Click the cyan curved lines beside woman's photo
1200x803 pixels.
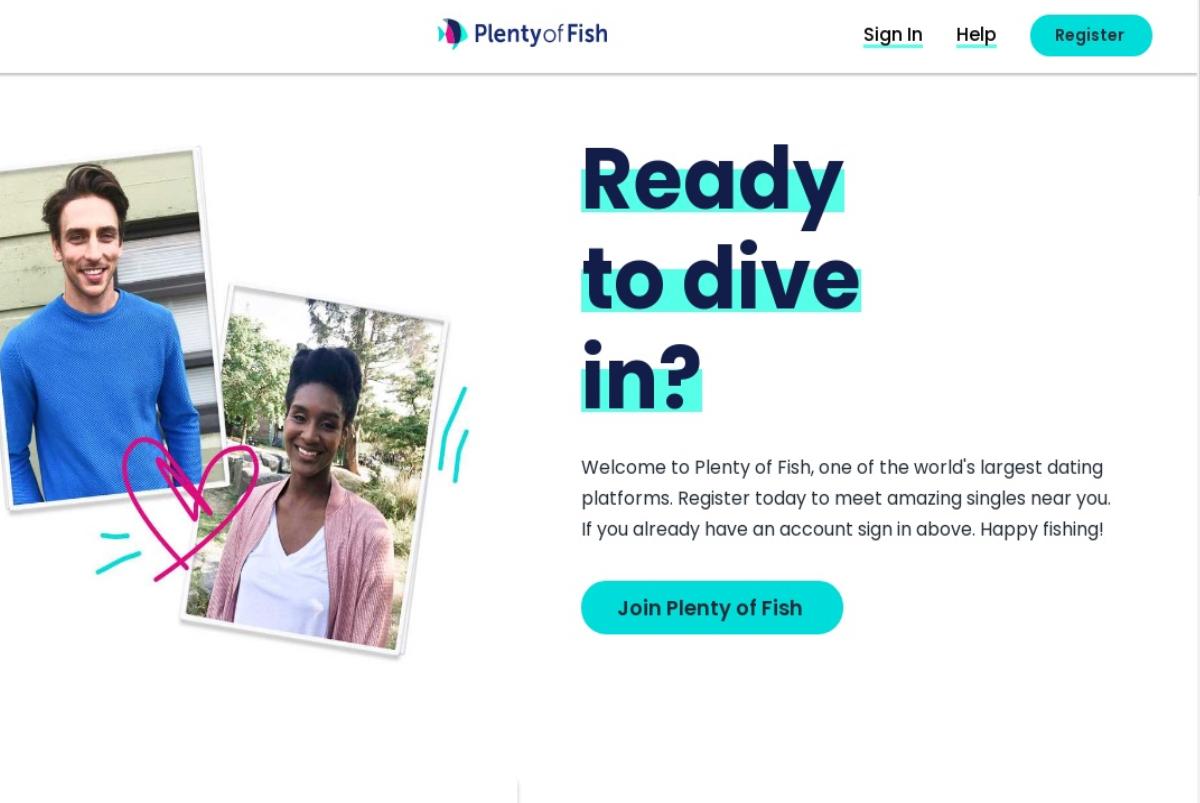pos(453,433)
